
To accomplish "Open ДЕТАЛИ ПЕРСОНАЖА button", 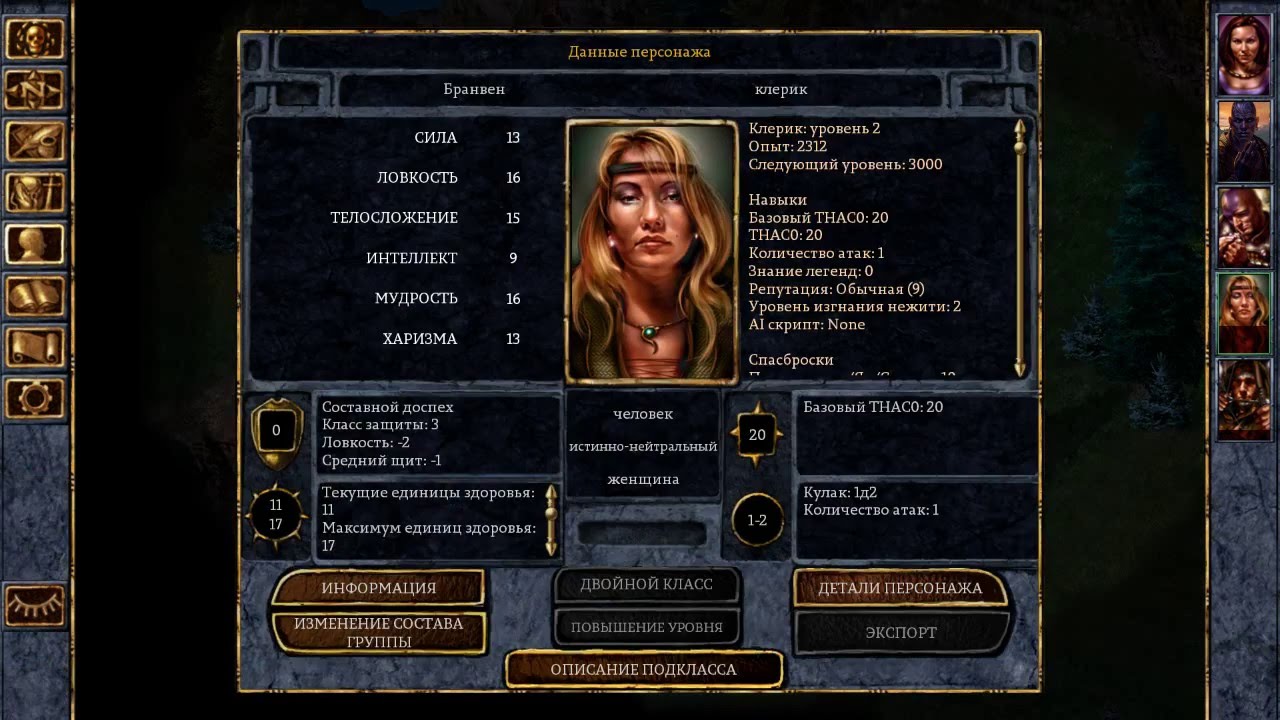I will click(900, 588).
